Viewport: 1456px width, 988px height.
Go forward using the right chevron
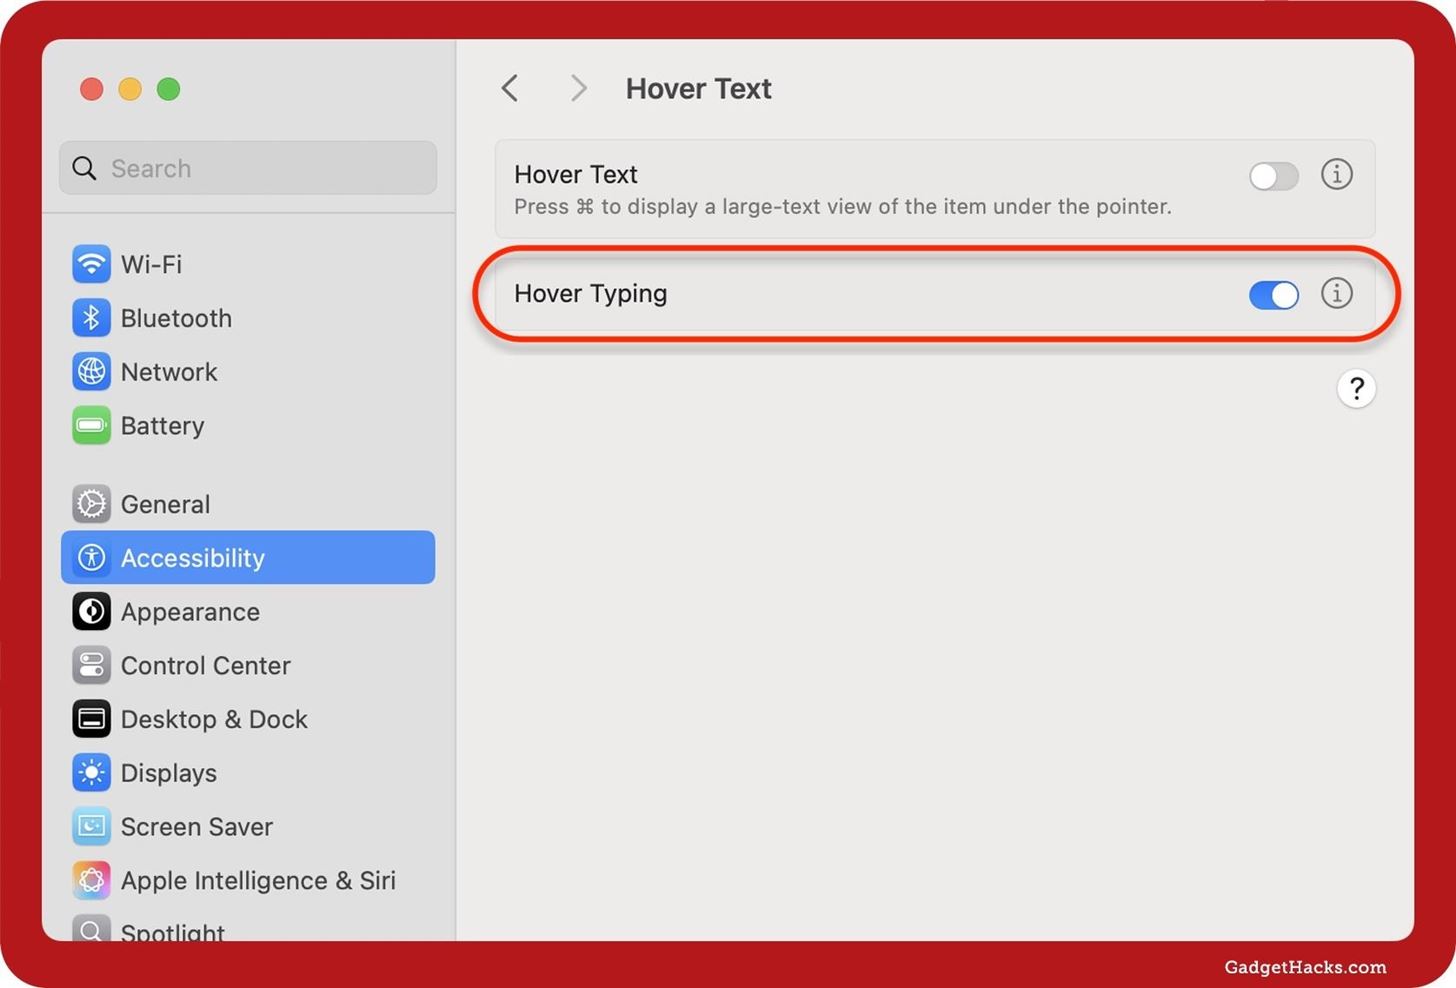click(x=578, y=88)
